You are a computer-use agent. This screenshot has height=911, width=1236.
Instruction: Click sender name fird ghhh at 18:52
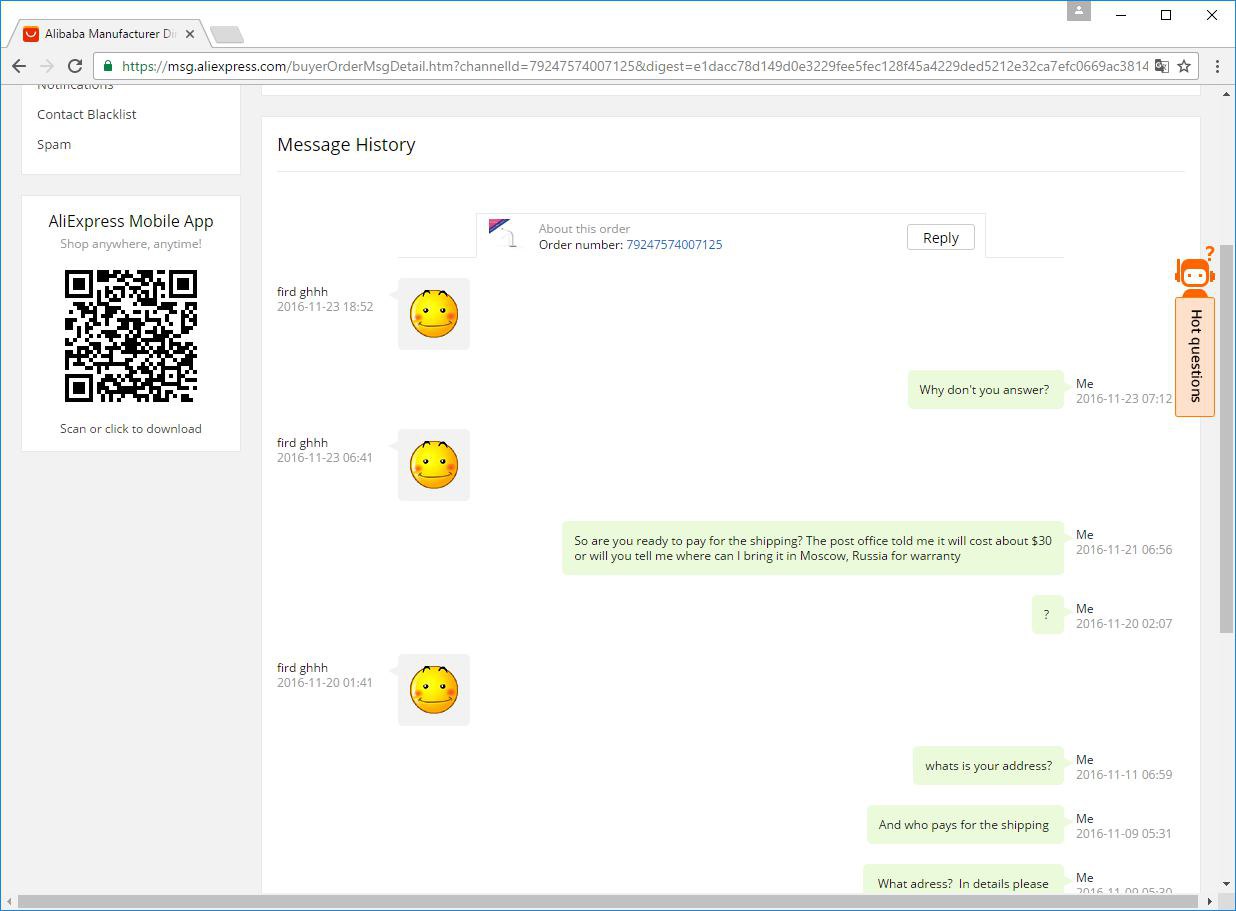pyautogui.click(x=302, y=292)
